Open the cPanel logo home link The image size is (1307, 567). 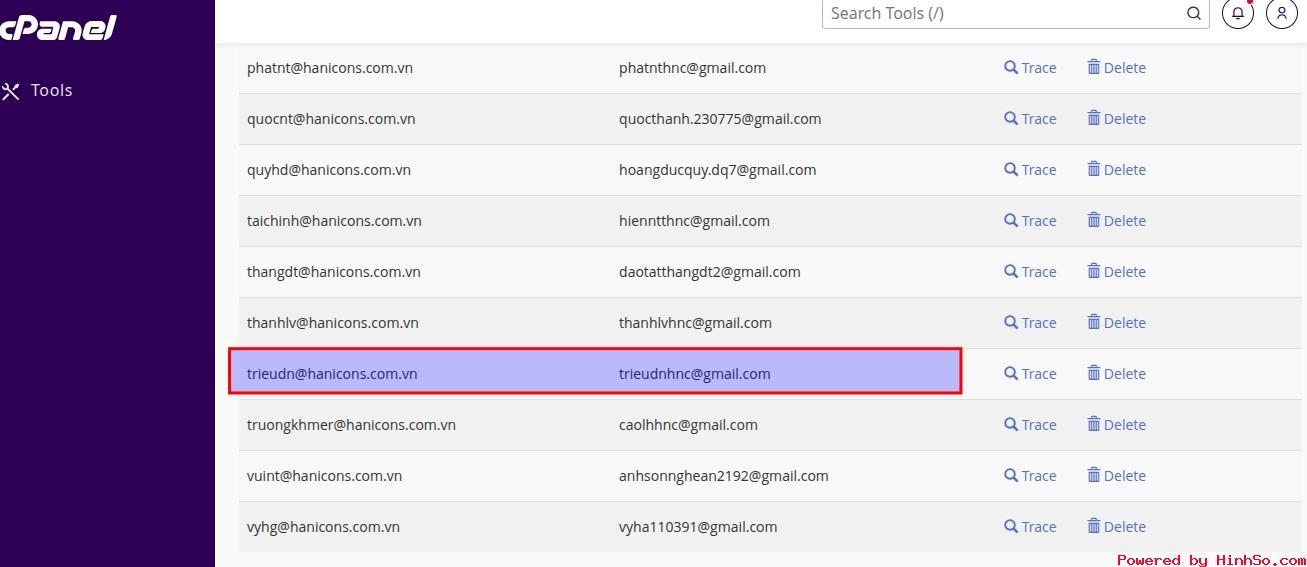pyautogui.click(x=58, y=27)
